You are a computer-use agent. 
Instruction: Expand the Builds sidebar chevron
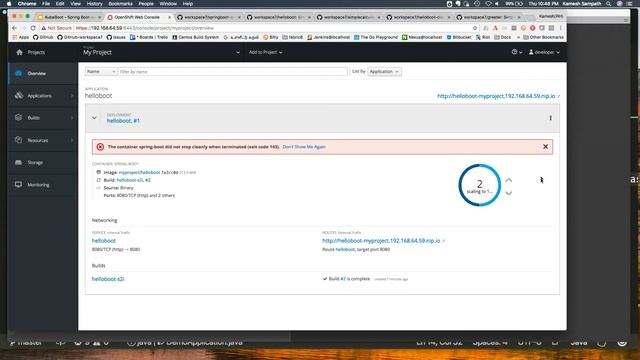pos(72,118)
